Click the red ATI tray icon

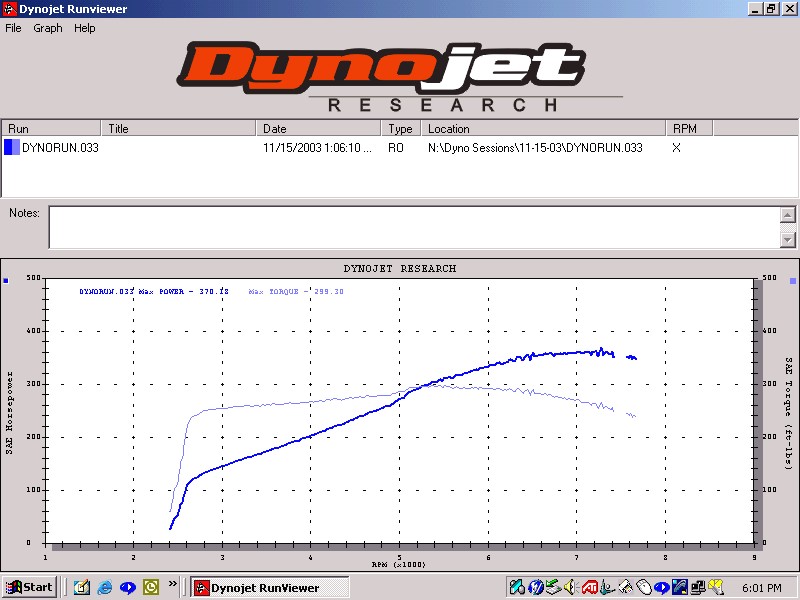pos(589,588)
